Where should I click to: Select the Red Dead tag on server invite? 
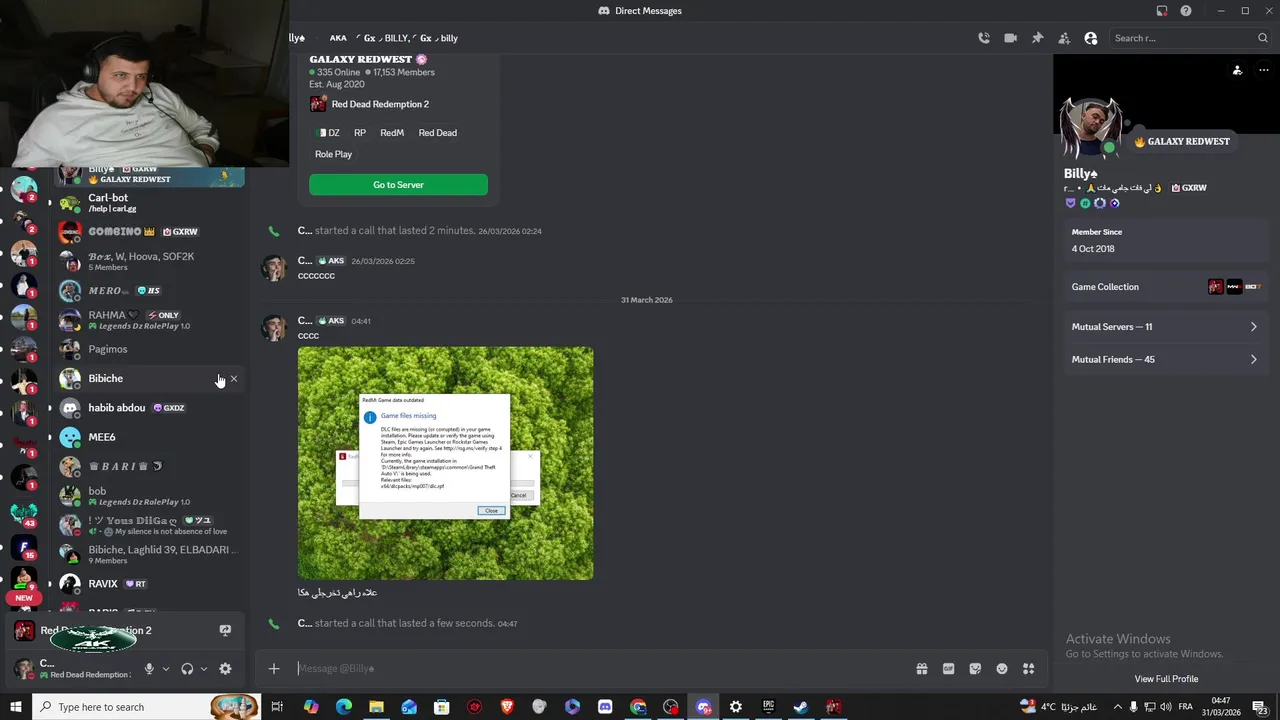click(x=437, y=133)
